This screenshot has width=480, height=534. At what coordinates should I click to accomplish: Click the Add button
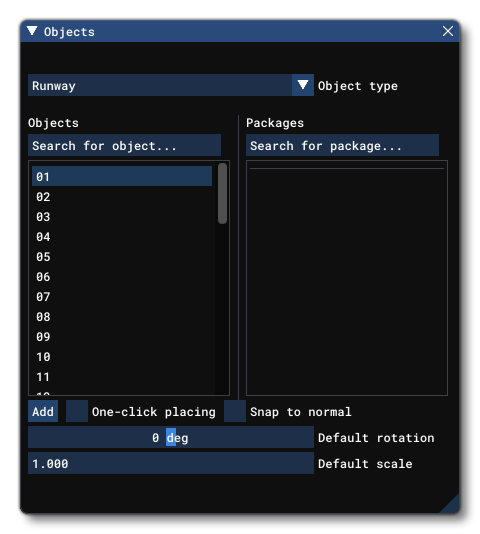(43, 411)
